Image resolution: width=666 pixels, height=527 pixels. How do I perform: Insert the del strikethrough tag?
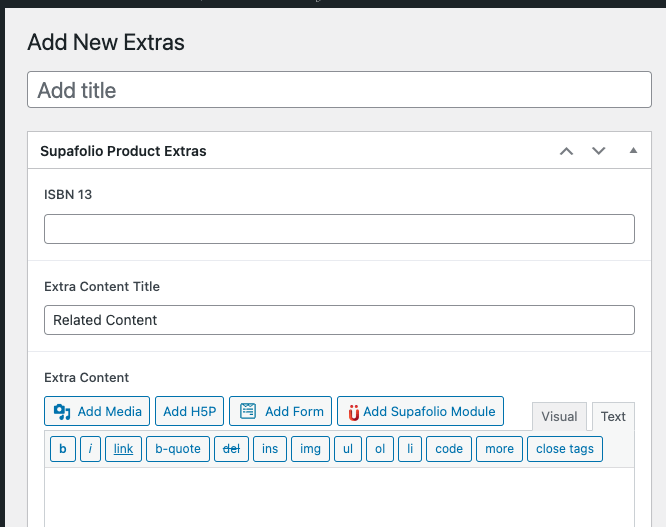231,449
